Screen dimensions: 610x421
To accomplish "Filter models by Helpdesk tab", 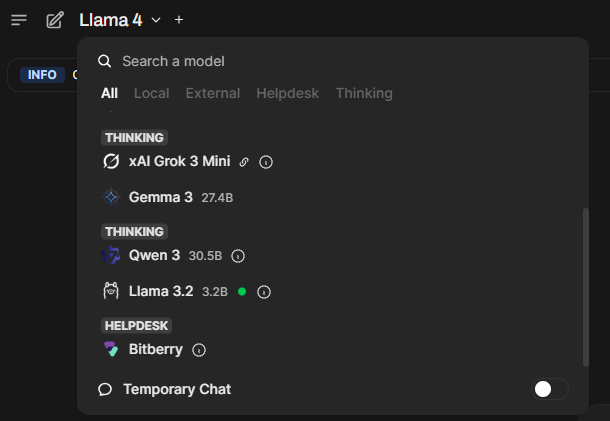I will pos(287,93).
